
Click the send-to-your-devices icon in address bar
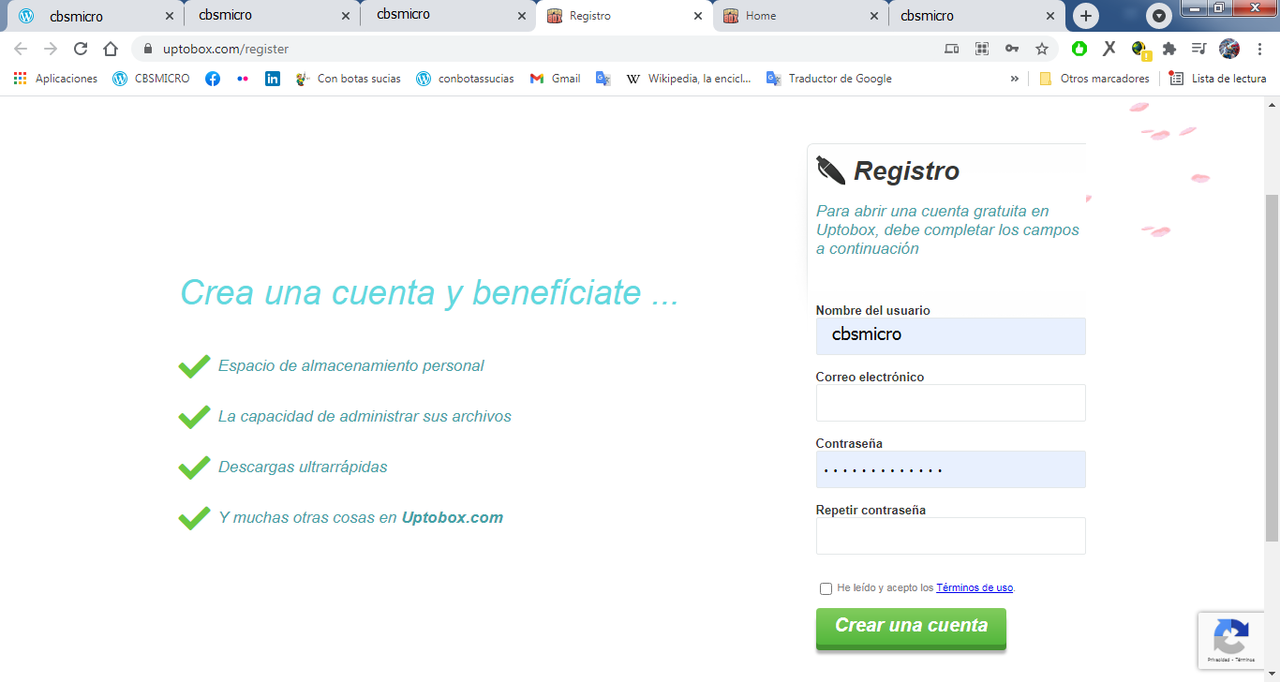(951, 48)
